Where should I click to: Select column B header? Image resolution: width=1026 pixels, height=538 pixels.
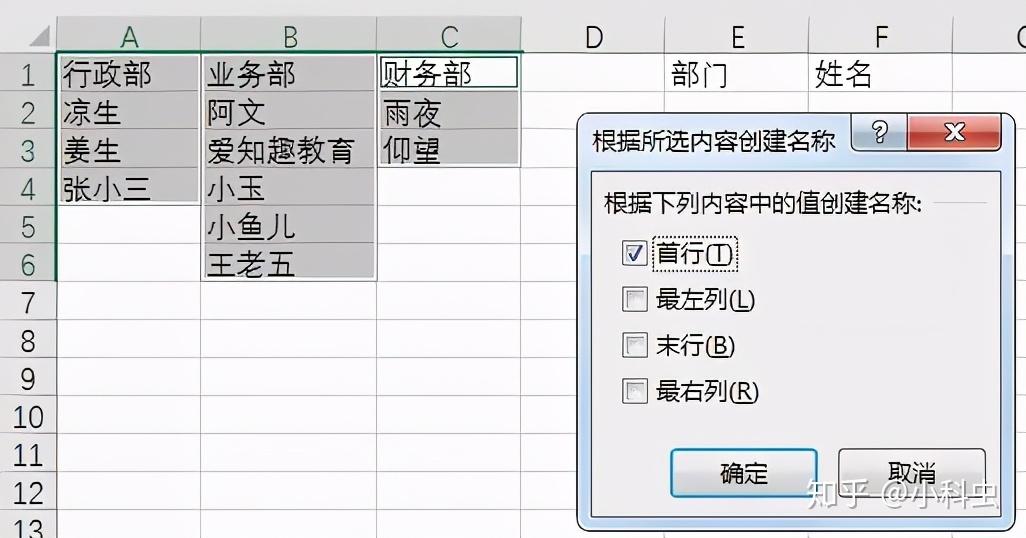pyautogui.click(x=289, y=35)
